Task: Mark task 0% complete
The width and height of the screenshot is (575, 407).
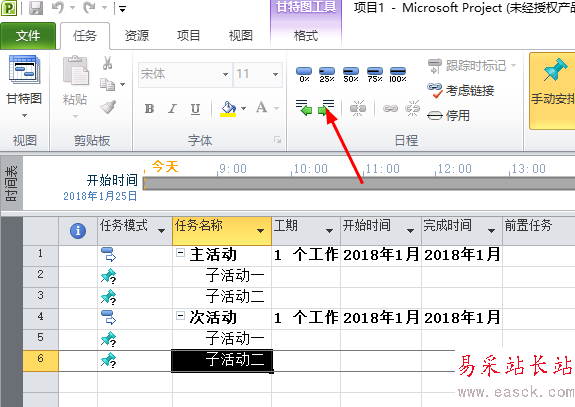Action: [x=304, y=74]
